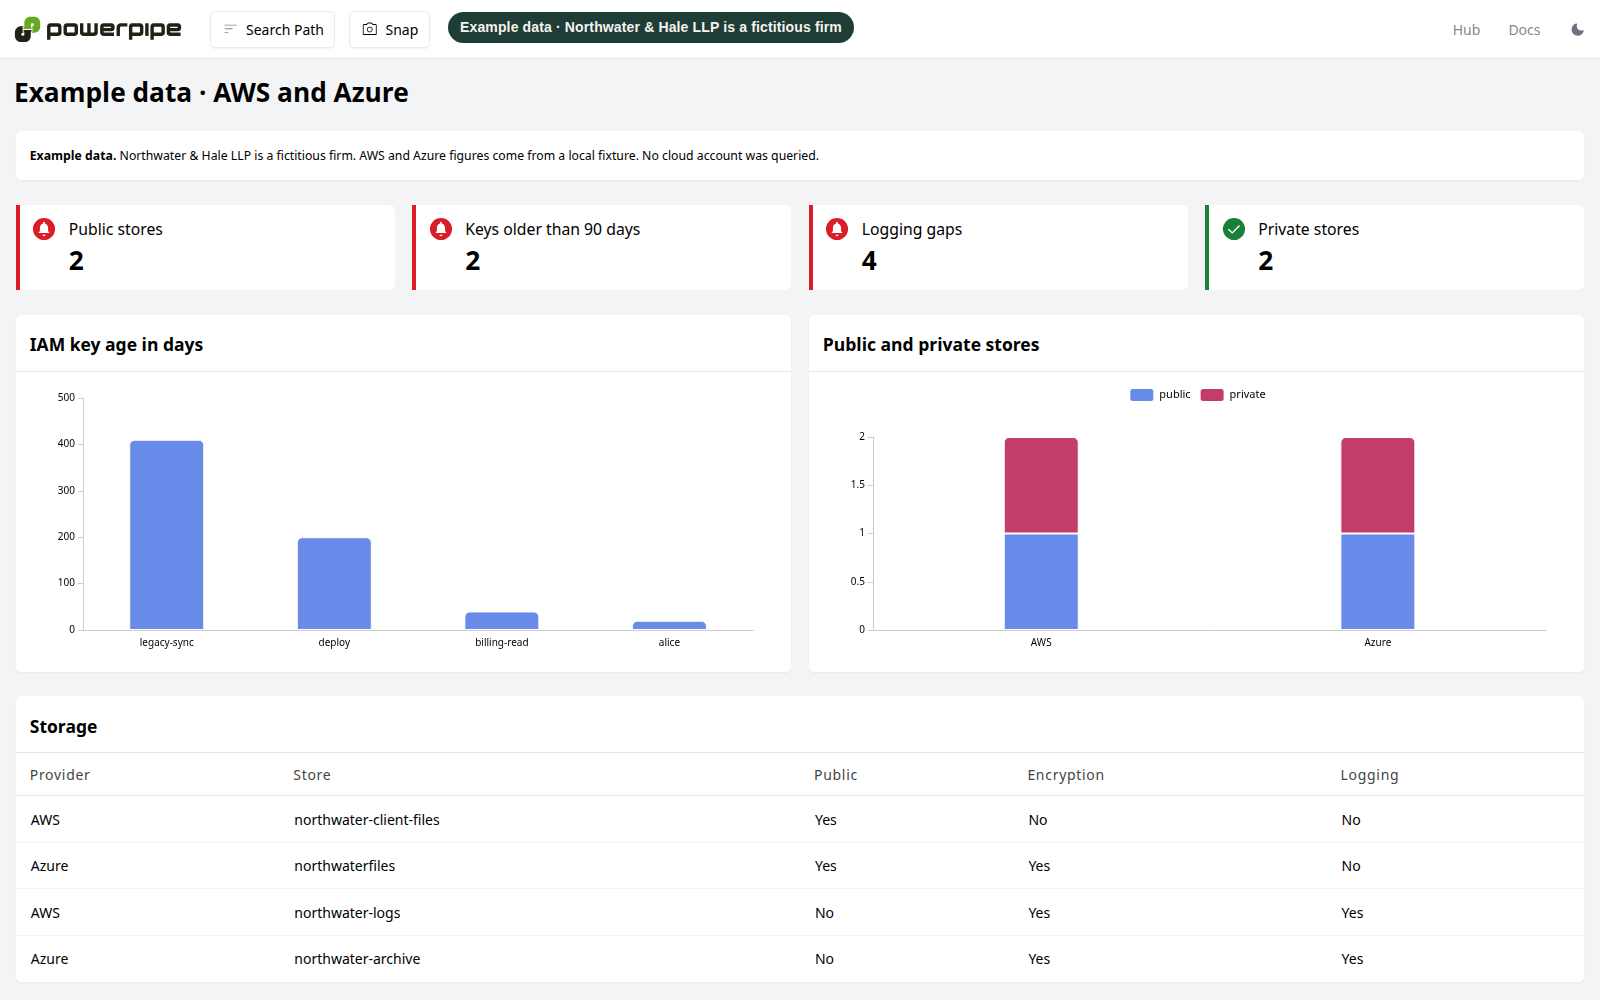Click the Public and private stores title
The height and width of the screenshot is (1000, 1600).
pyautogui.click(x=931, y=345)
